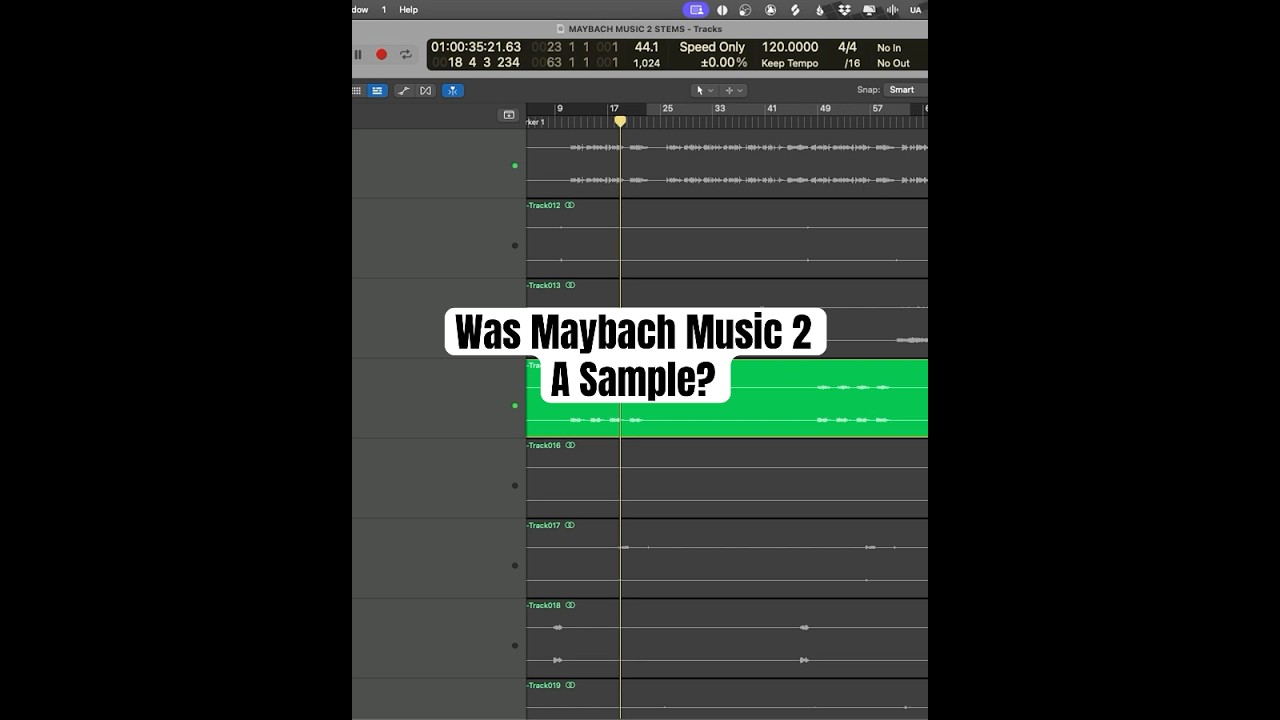Click the No Out MIDI indicator
The width and height of the screenshot is (1280, 720).
coord(893,63)
